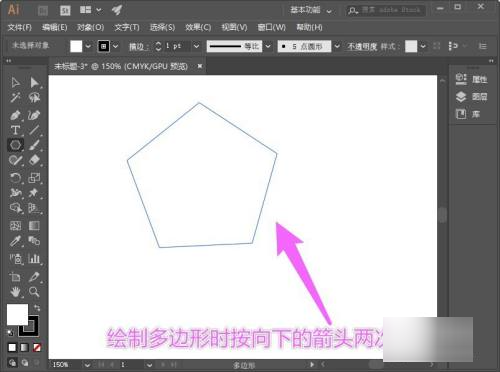500x372 pixels.
Task: Select the Line Segment tool
Action: coord(34,130)
